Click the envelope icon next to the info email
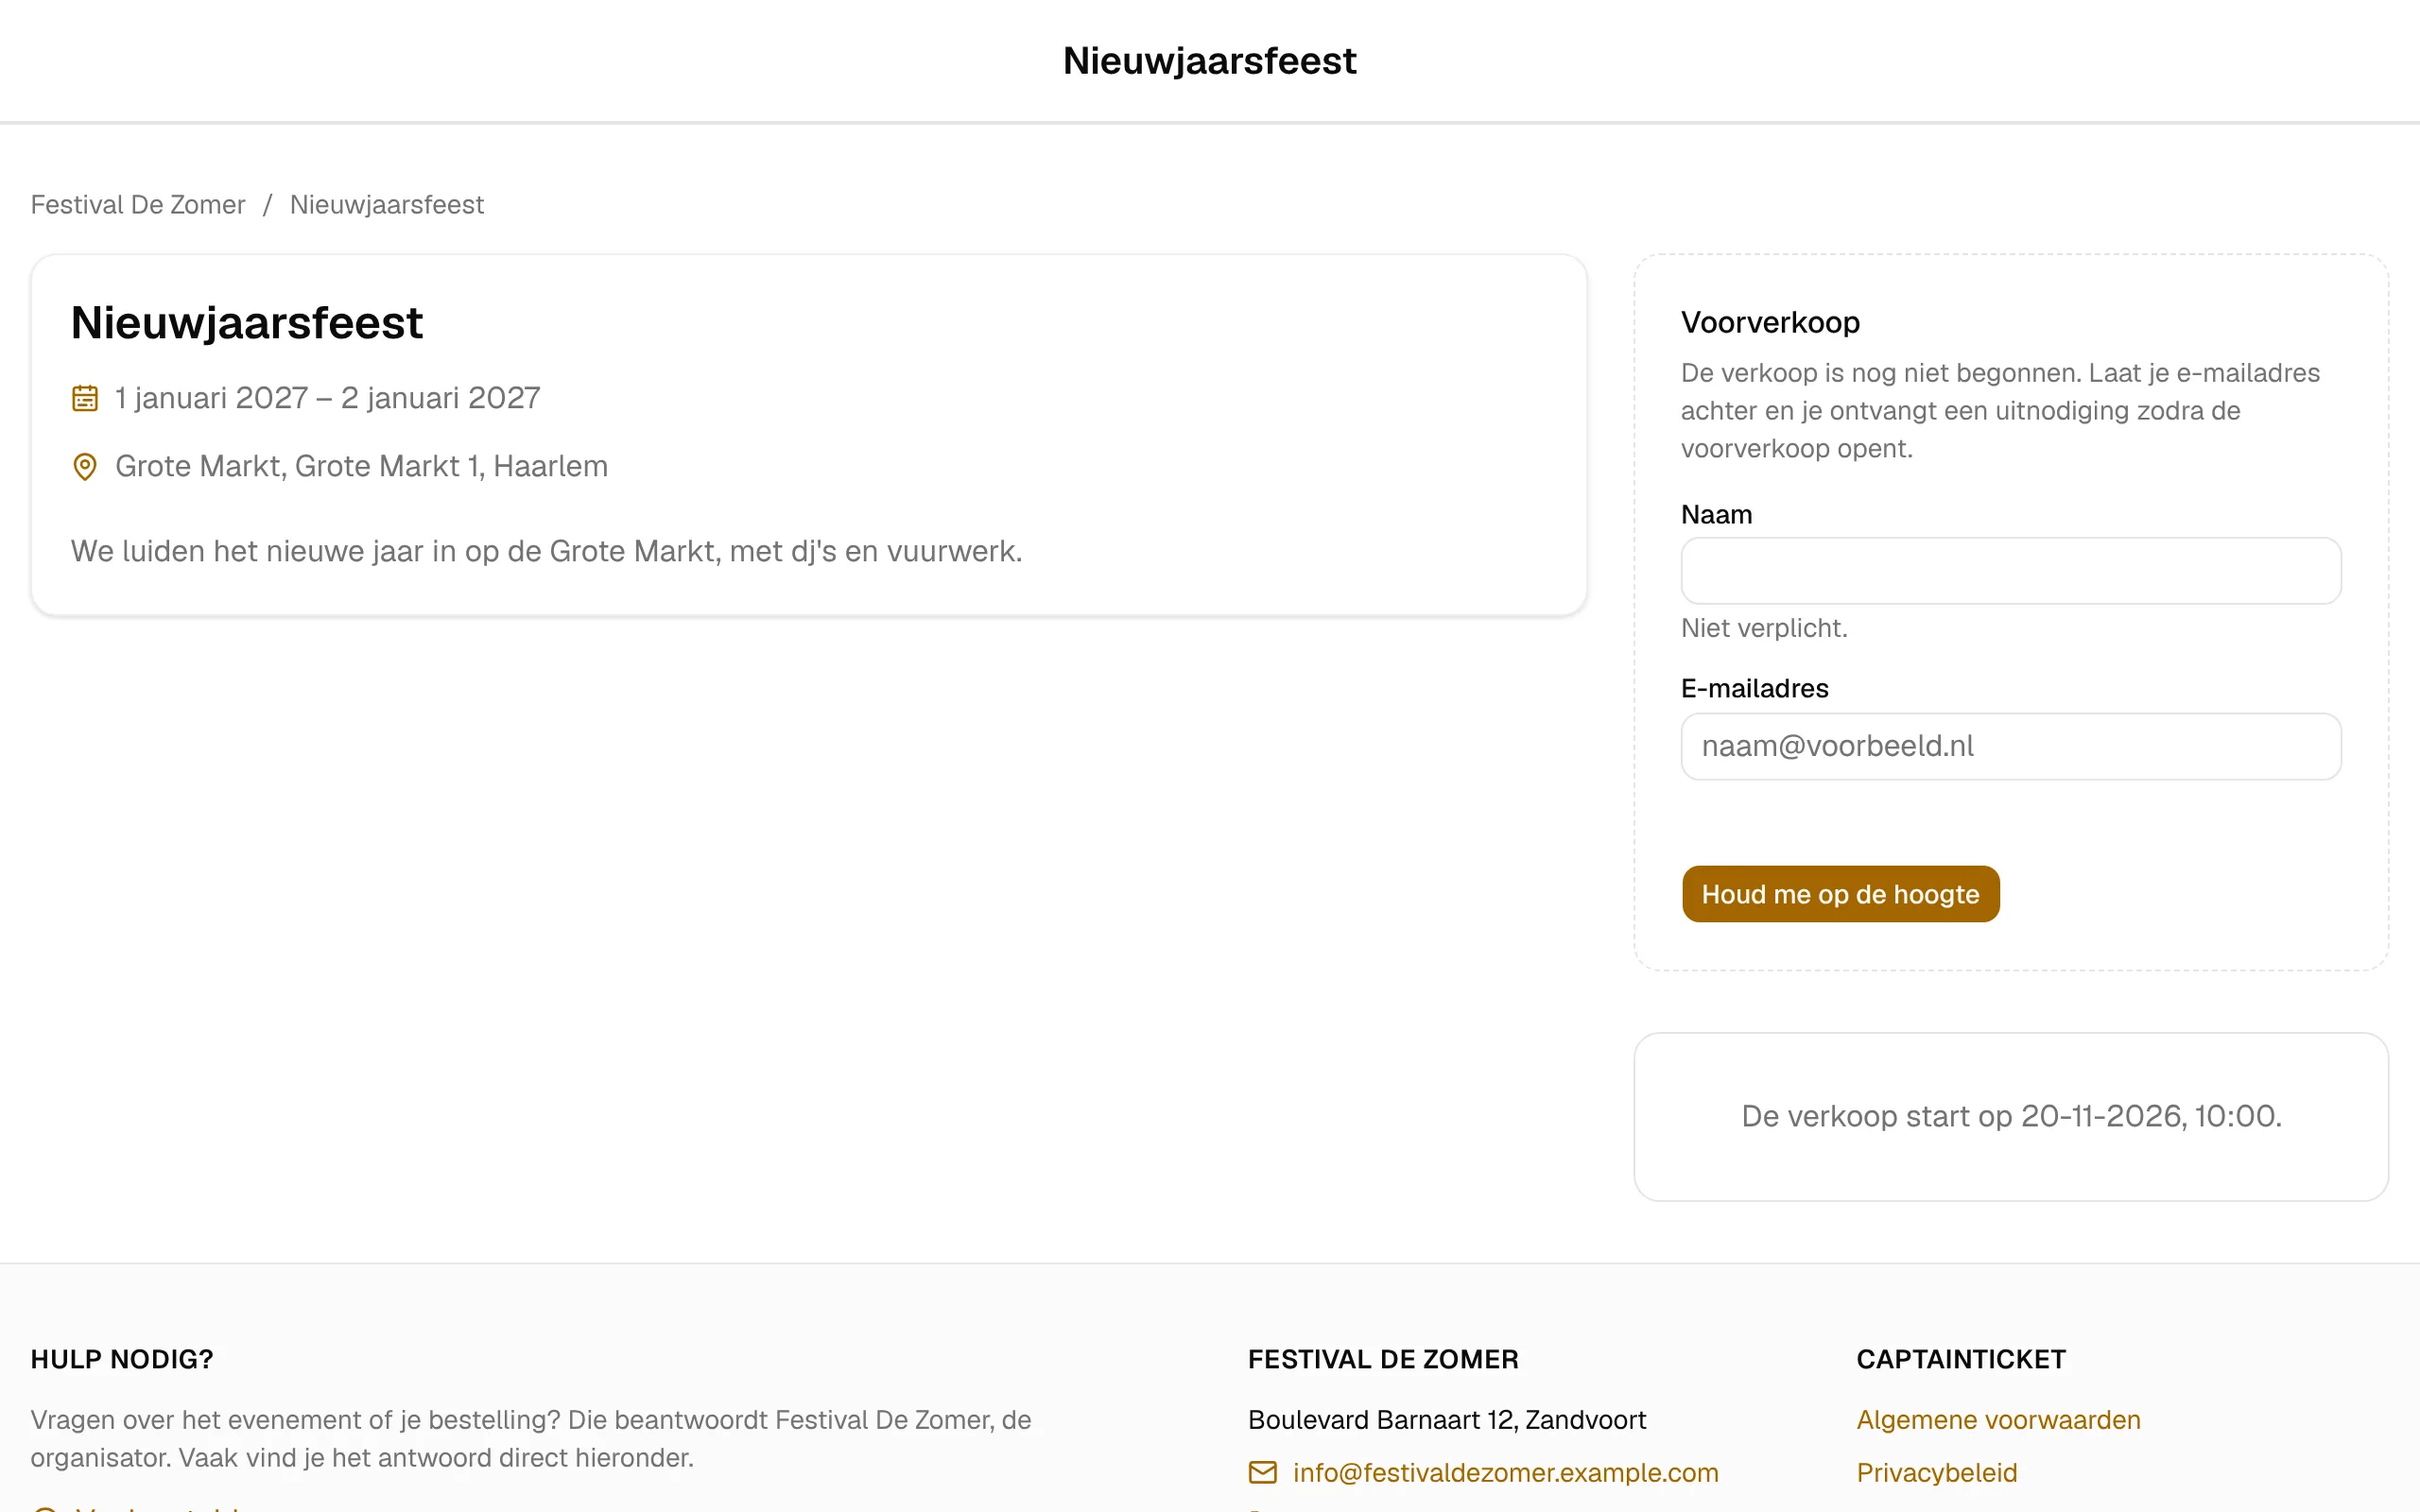Image resolution: width=2420 pixels, height=1512 pixels. click(1263, 1472)
